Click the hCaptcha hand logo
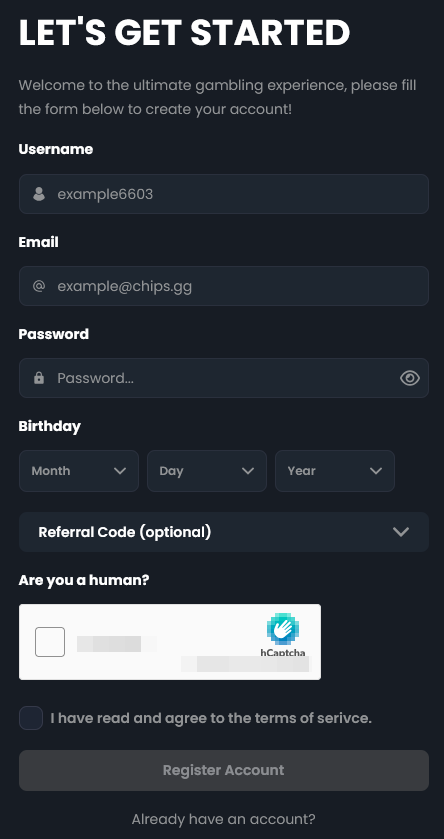 click(x=283, y=629)
